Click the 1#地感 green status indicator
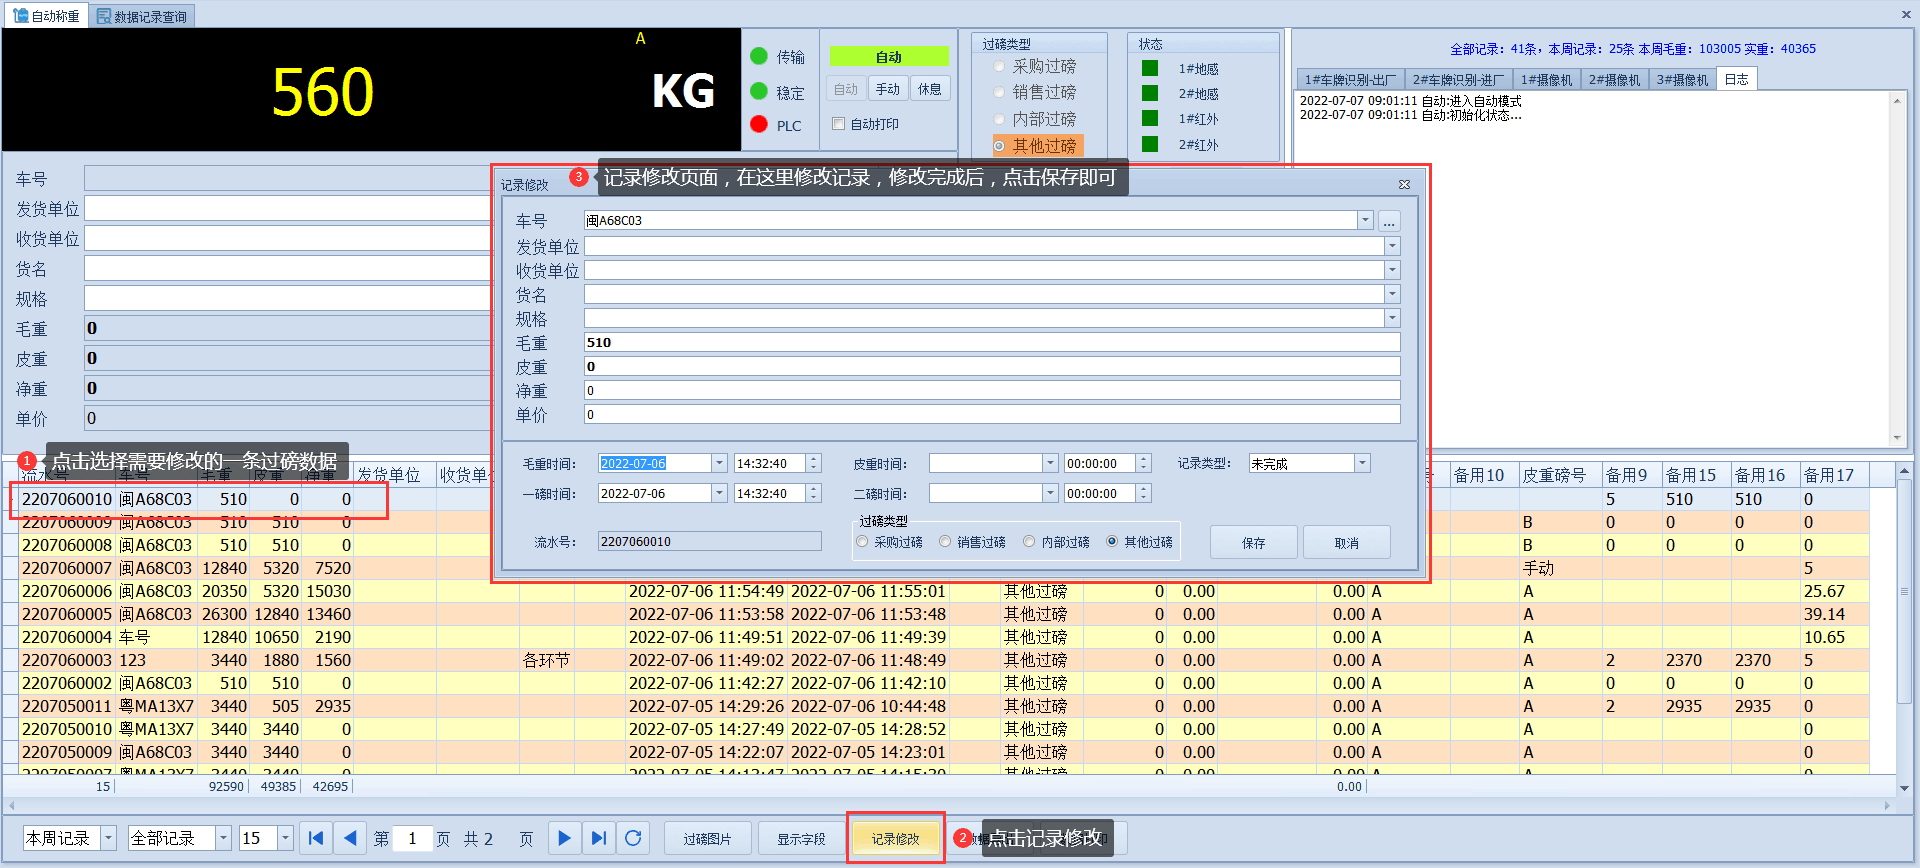 [1150, 68]
